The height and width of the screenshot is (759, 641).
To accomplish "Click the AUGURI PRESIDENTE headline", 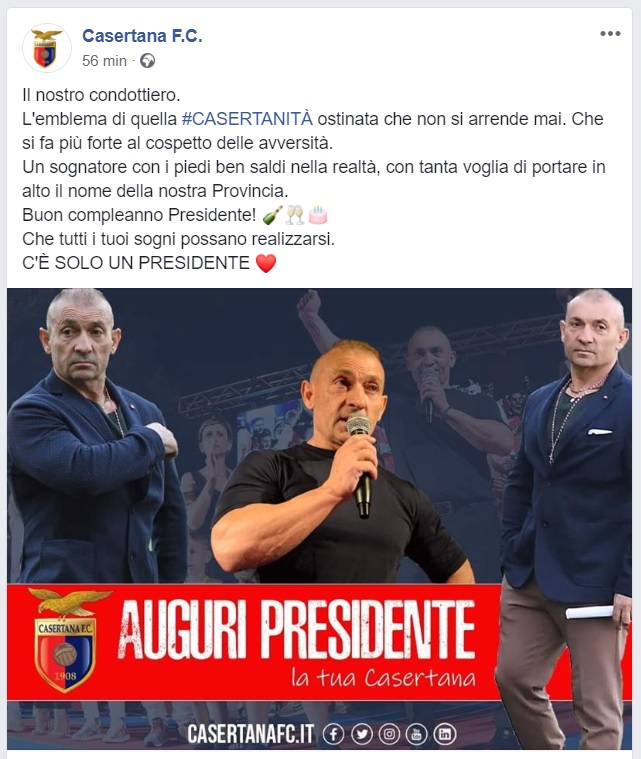I will pyautogui.click(x=297, y=630).
